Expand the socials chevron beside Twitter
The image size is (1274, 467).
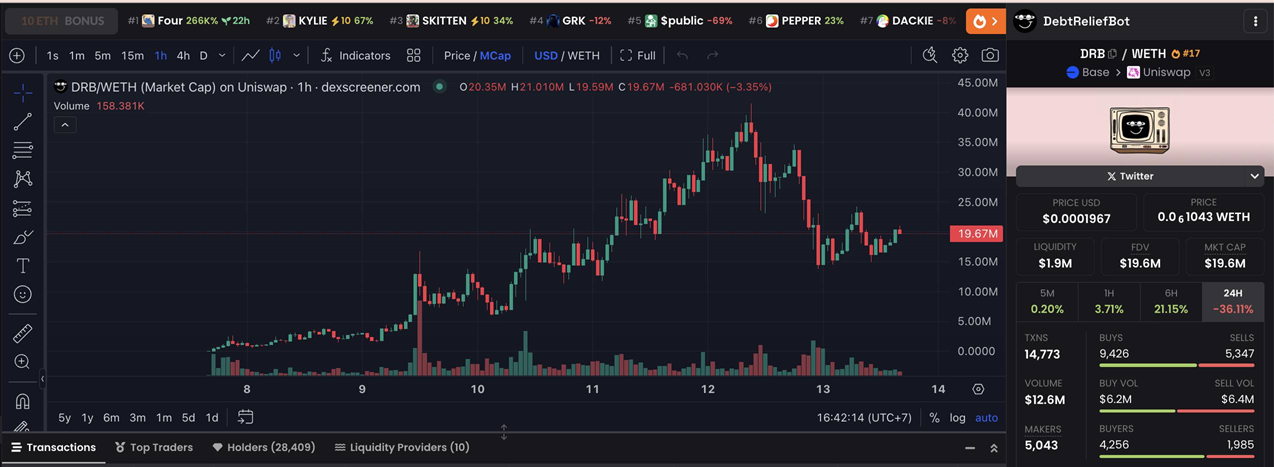click(x=1255, y=176)
